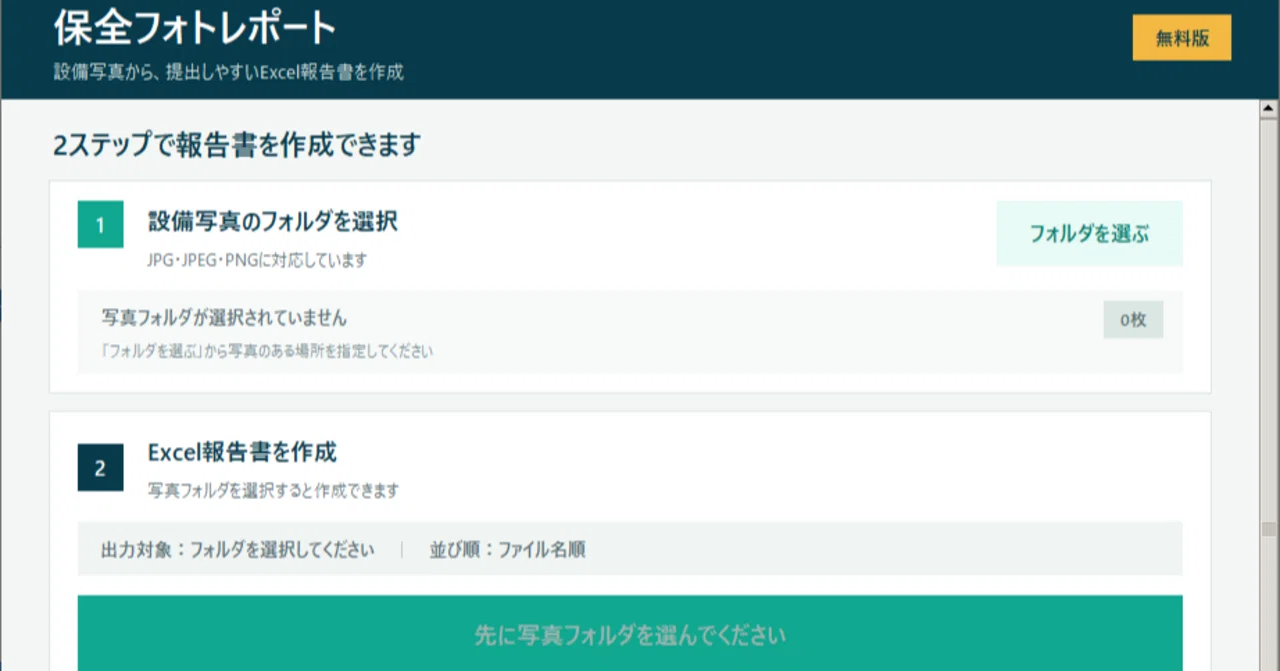The image size is (1280, 671).
Task: Click the vertical scrollbar thumb
Action: point(1269,529)
